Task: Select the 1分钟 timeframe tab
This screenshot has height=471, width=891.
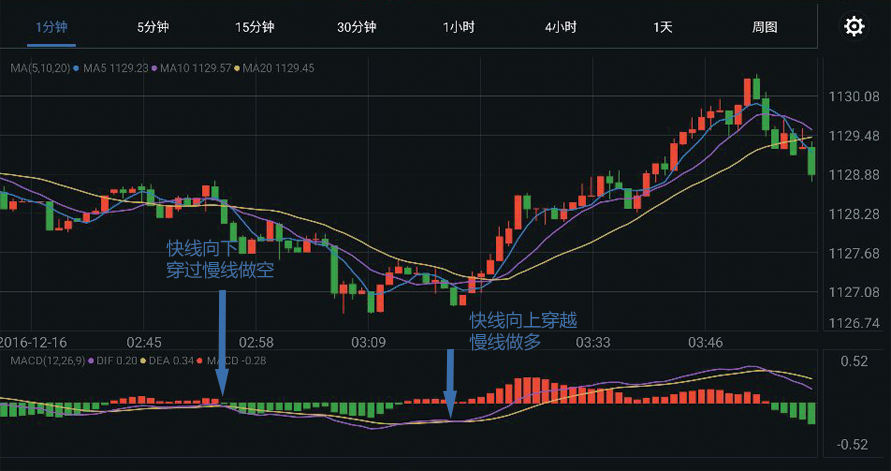Action: pos(51,27)
